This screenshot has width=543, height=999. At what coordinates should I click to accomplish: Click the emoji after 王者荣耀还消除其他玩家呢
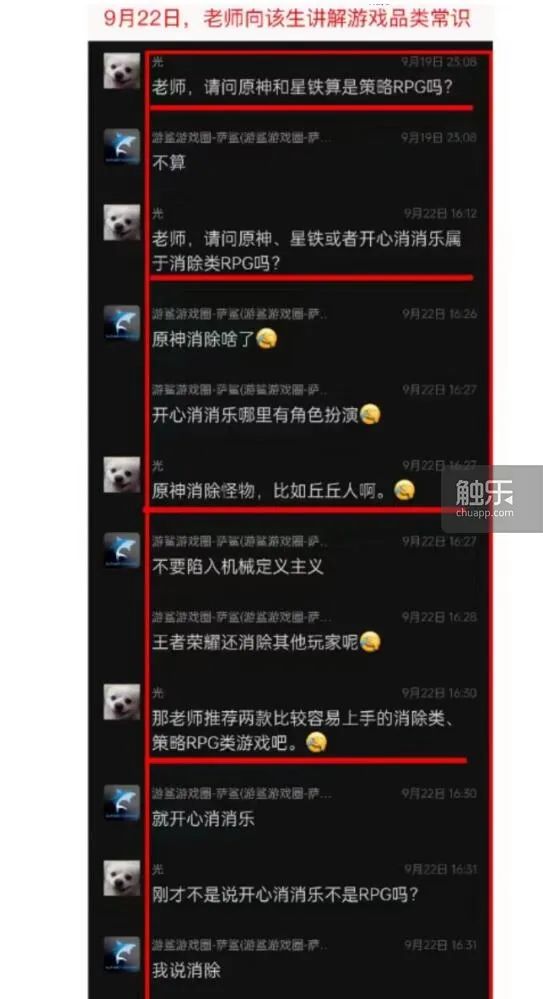click(x=370, y=642)
